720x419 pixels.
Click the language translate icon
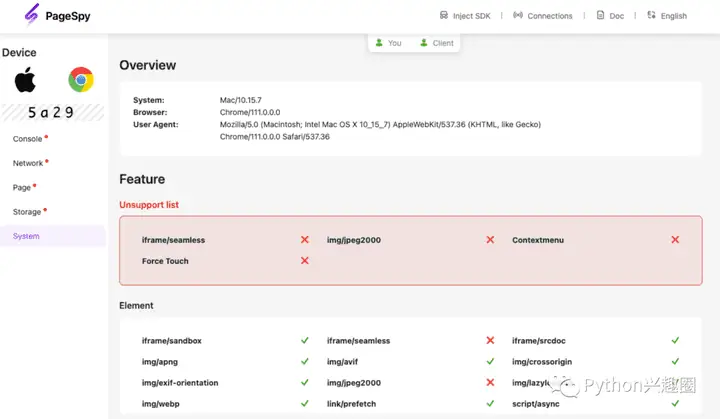tap(651, 15)
